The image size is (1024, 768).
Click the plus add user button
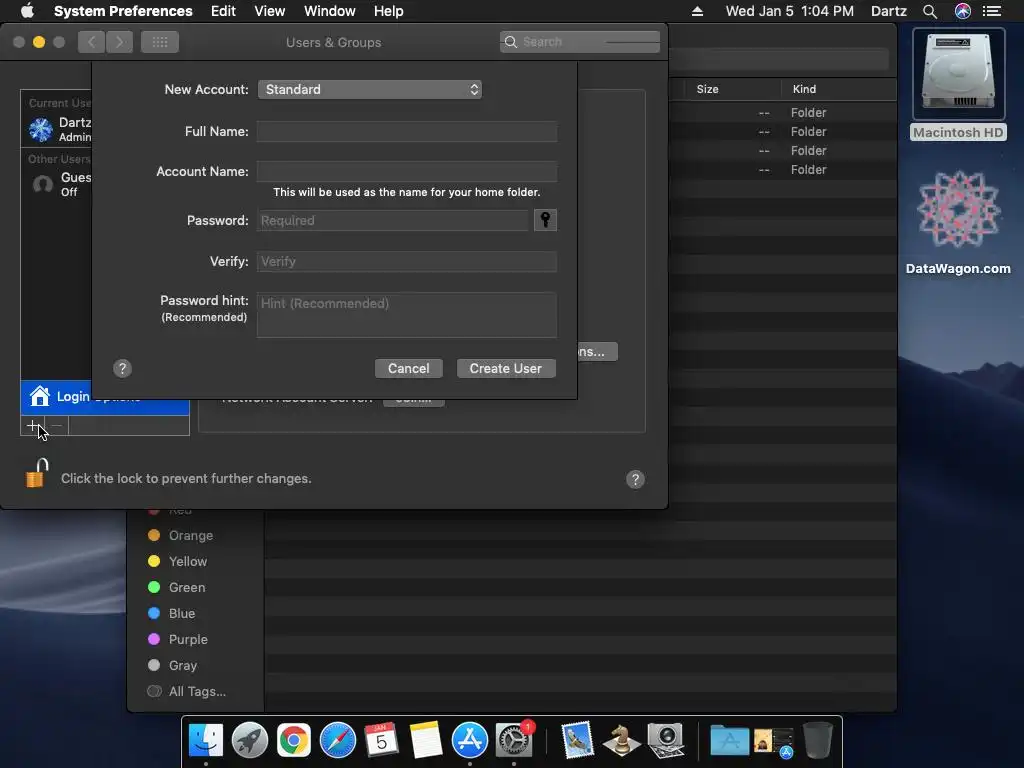pos(33,426)
